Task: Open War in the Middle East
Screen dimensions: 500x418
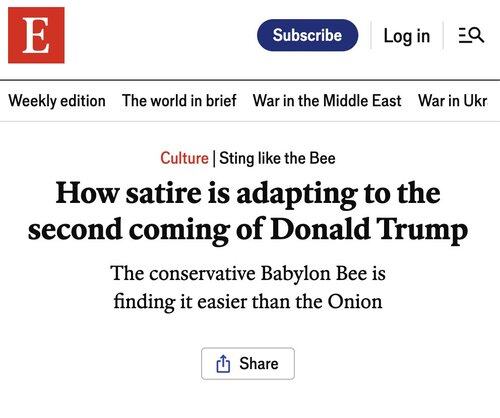Action: (327, 101)
